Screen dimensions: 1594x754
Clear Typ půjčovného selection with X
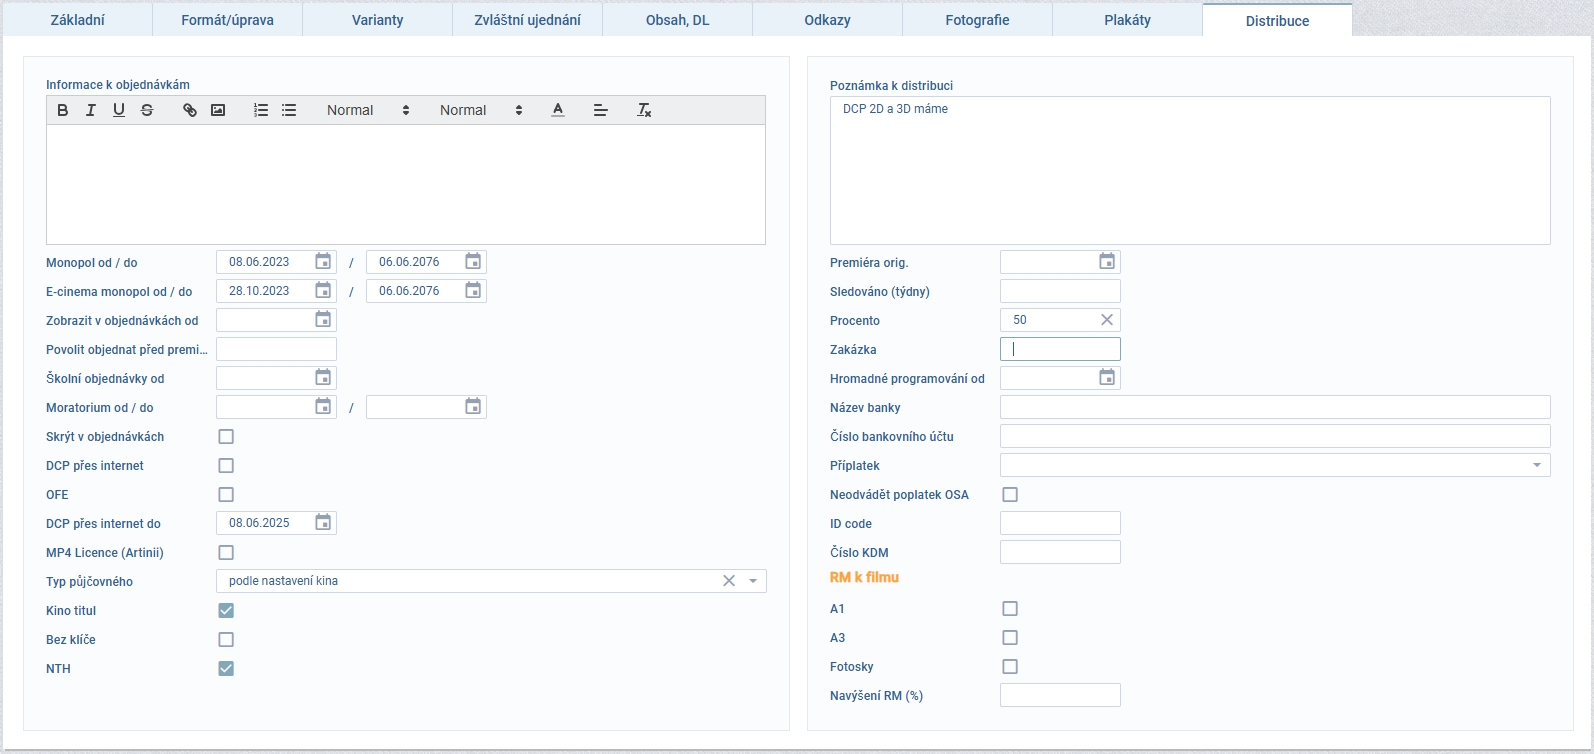point(729,581)
